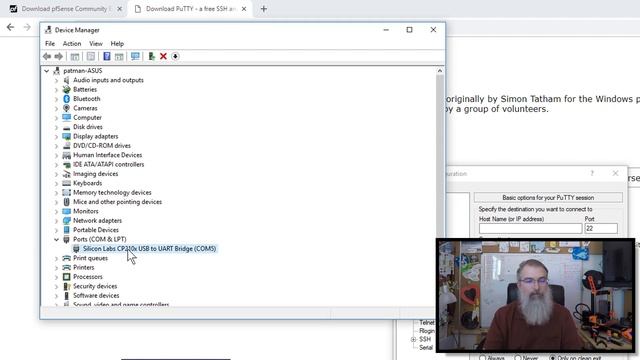Image resolution: width=640 pixels, height=360 pixels.
Task: Collapse the Ports (COM & LPT) node
Action: (56, 240)
